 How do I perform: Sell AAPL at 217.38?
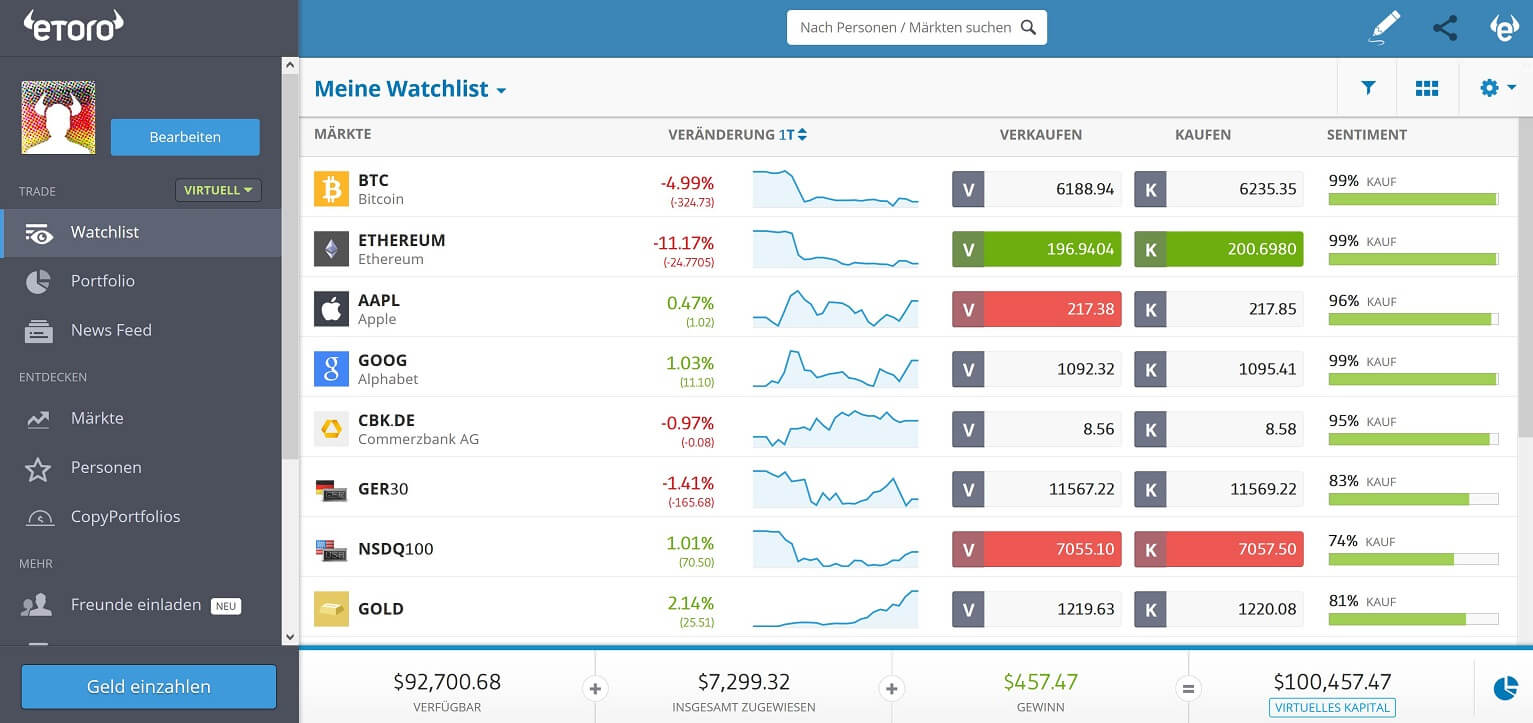[x=1037, y=309]
